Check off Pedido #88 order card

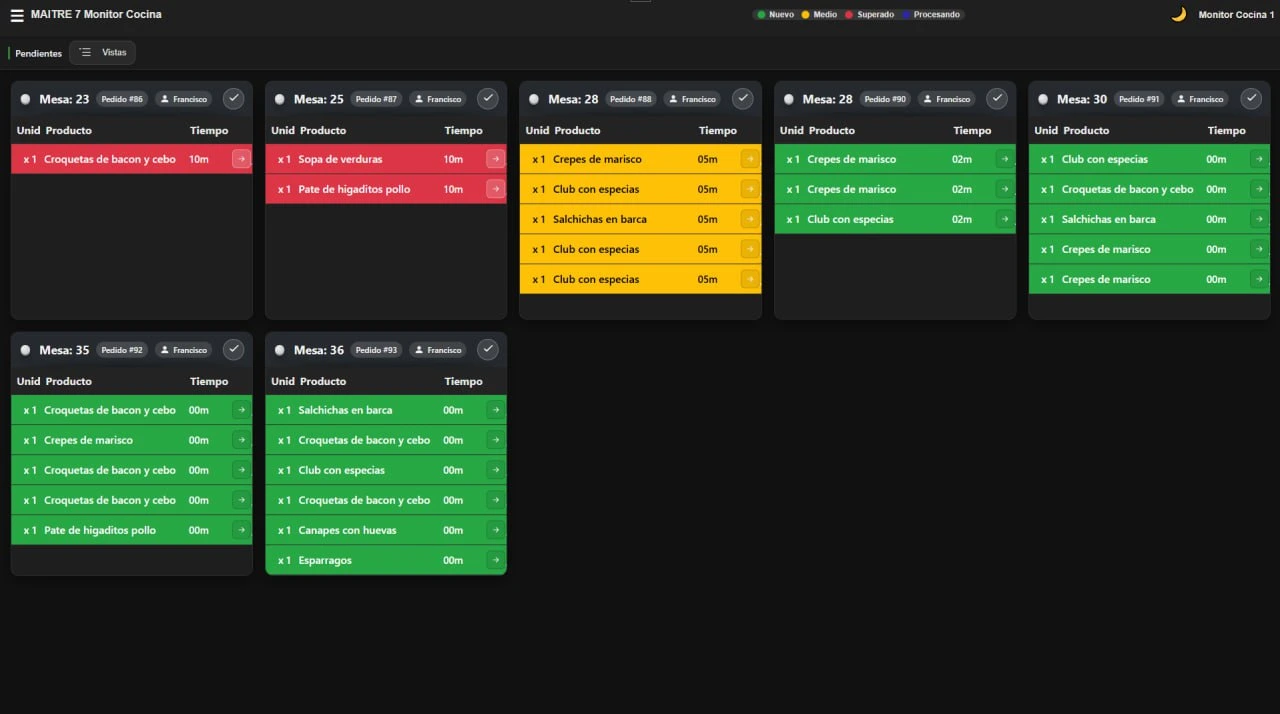[x=742, y=98]
